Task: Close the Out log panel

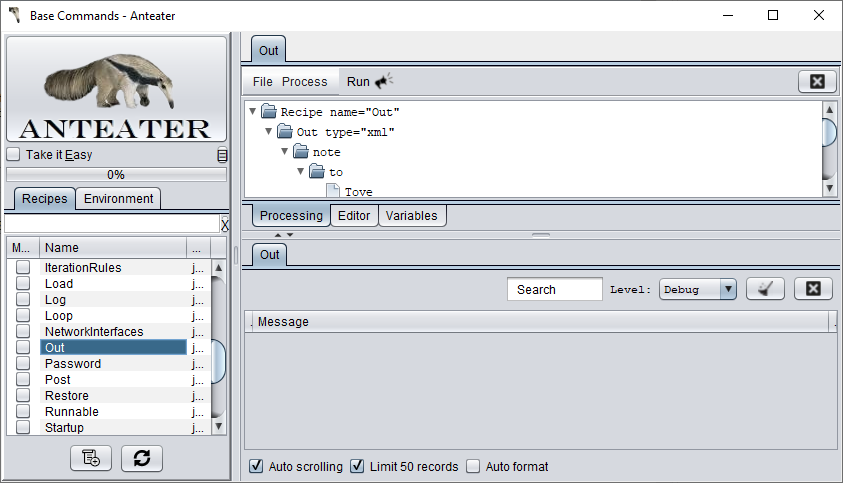Action: 813,289
